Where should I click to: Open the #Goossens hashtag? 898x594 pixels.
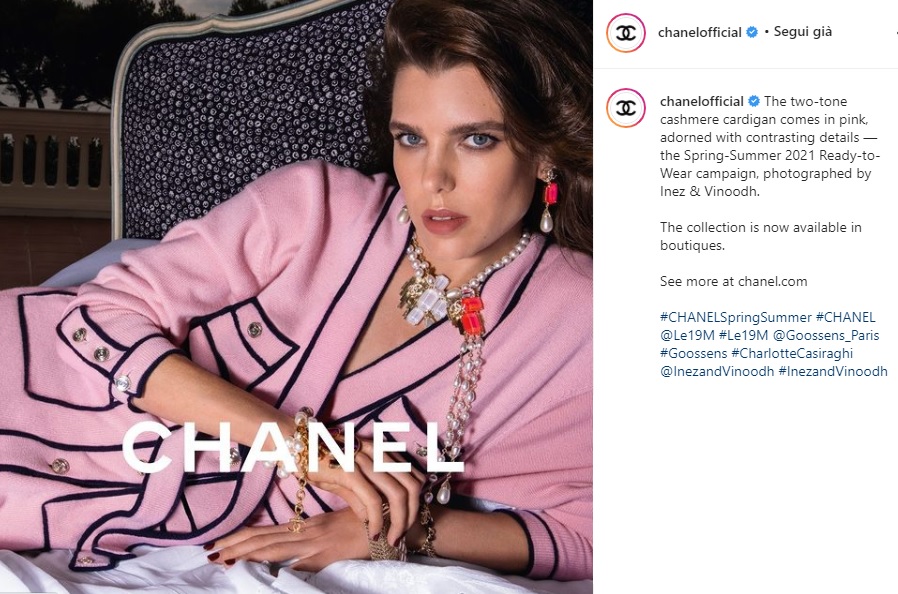[x=694, y=353]
